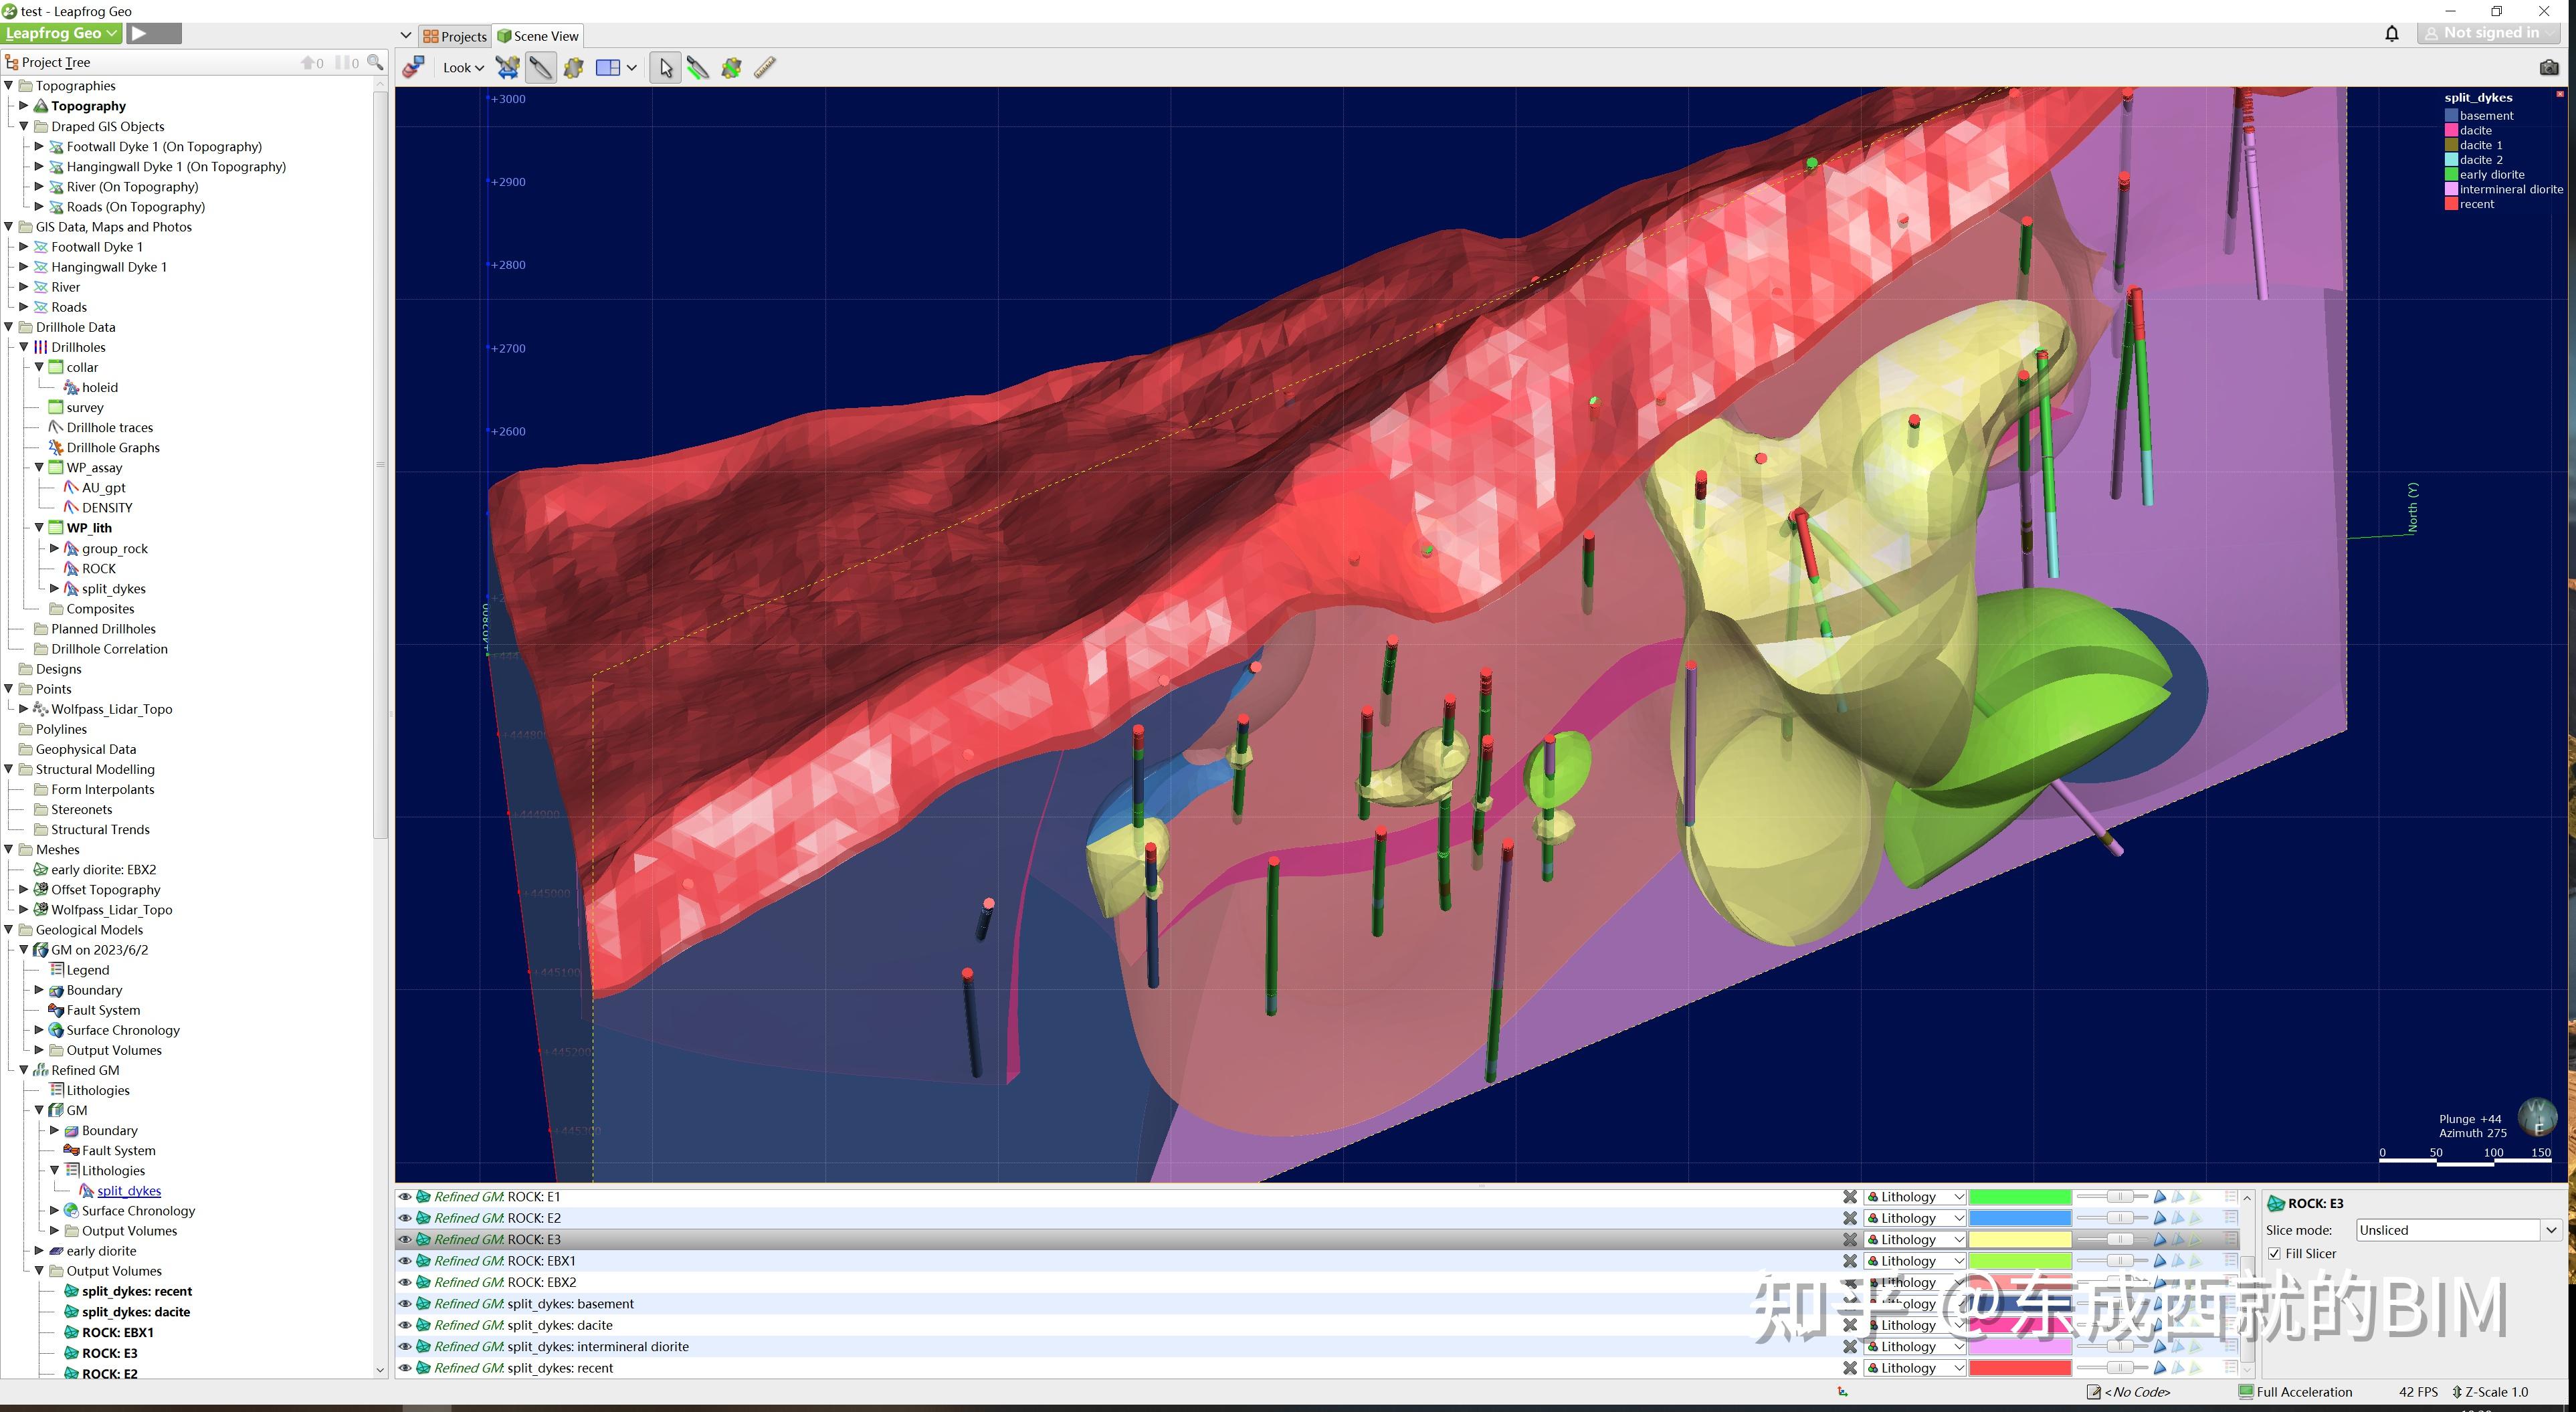Open the Leapfrog Geo main menu

pyautogui.click(x=61, y=33)
